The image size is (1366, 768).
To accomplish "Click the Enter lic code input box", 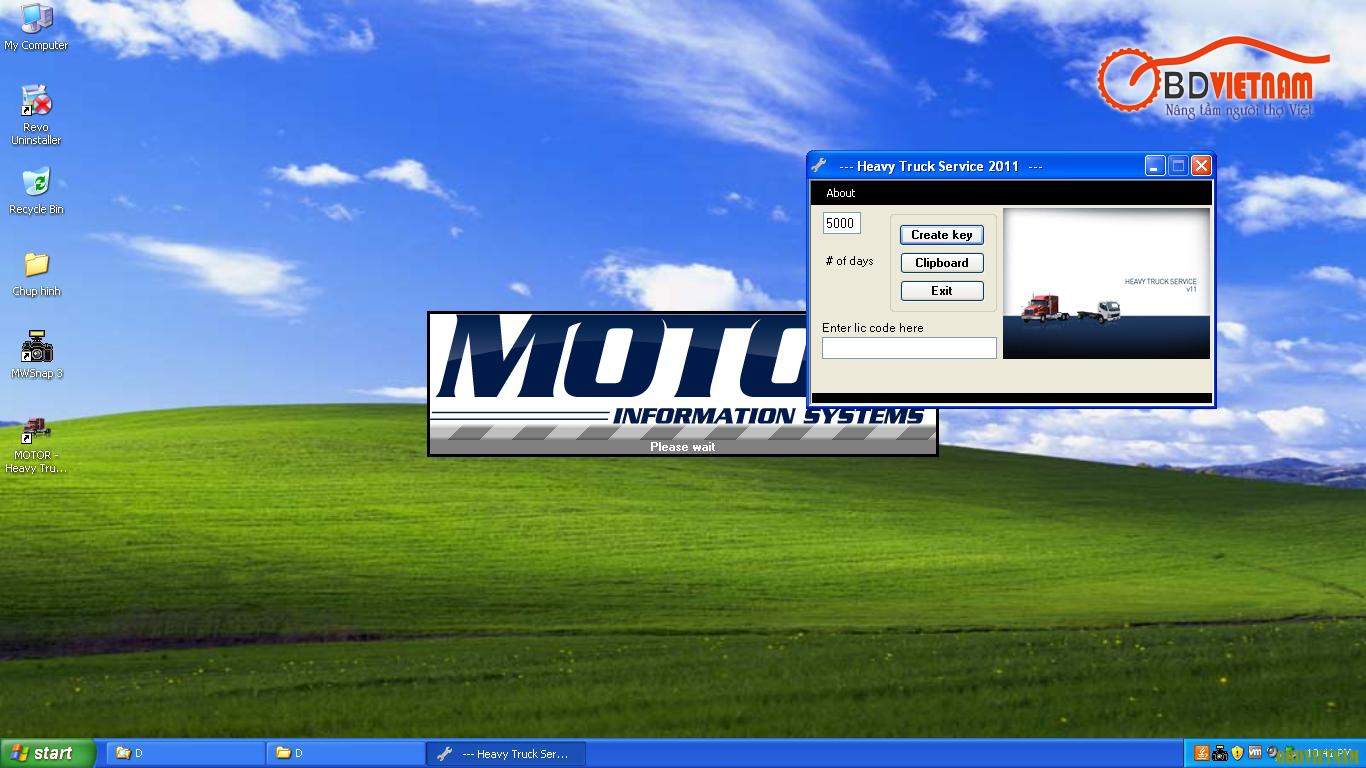I will (x=909, y=348).
